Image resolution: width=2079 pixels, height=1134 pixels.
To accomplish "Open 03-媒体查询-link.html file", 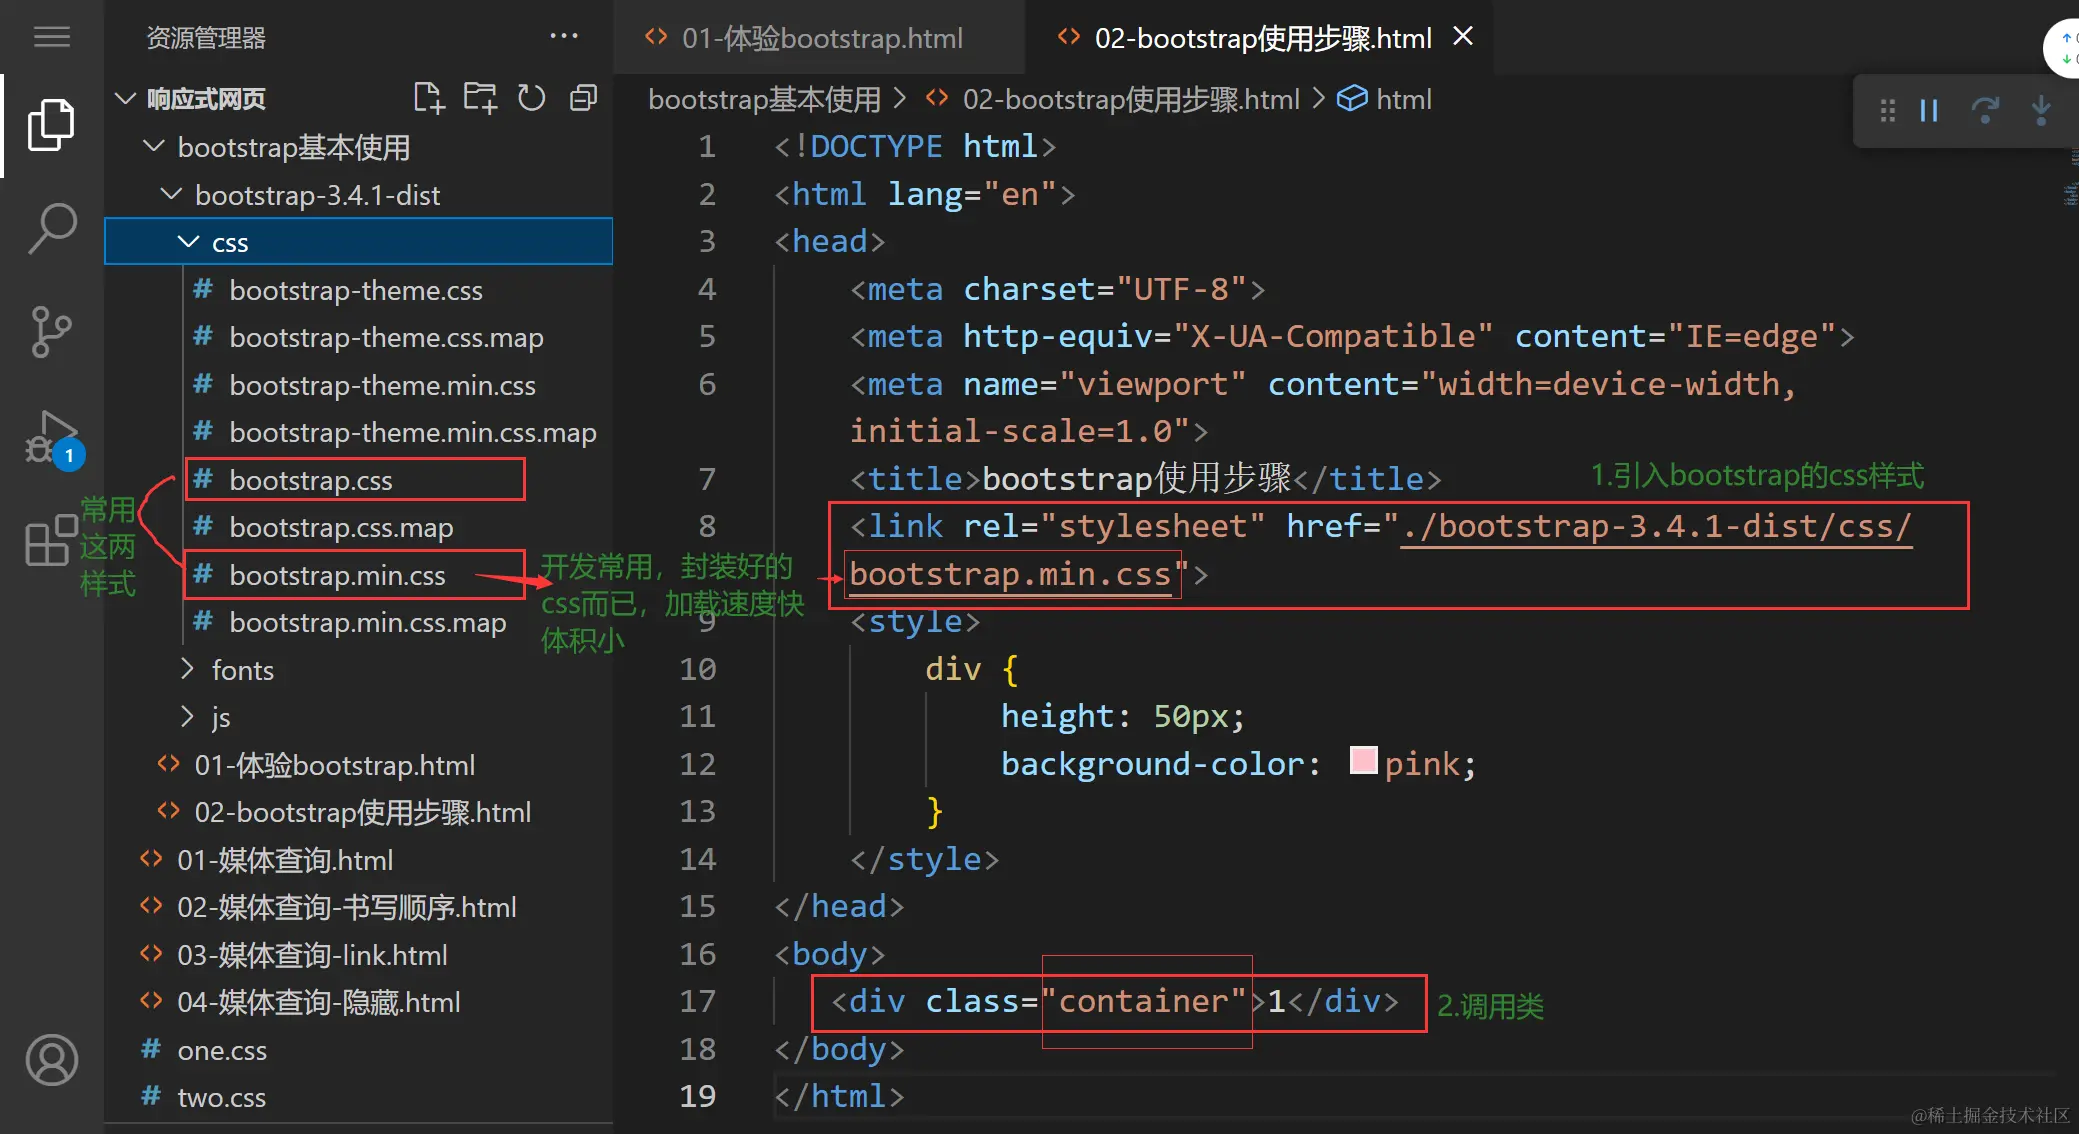I will coord(358,955).
